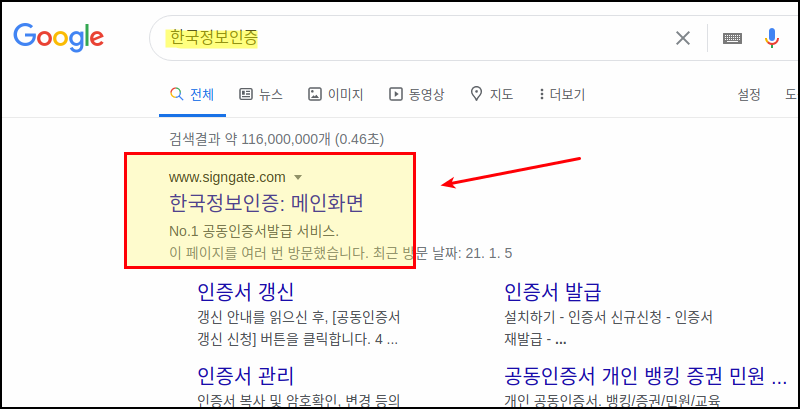Open the on-screen keyboard input tool

click(732, 38)
